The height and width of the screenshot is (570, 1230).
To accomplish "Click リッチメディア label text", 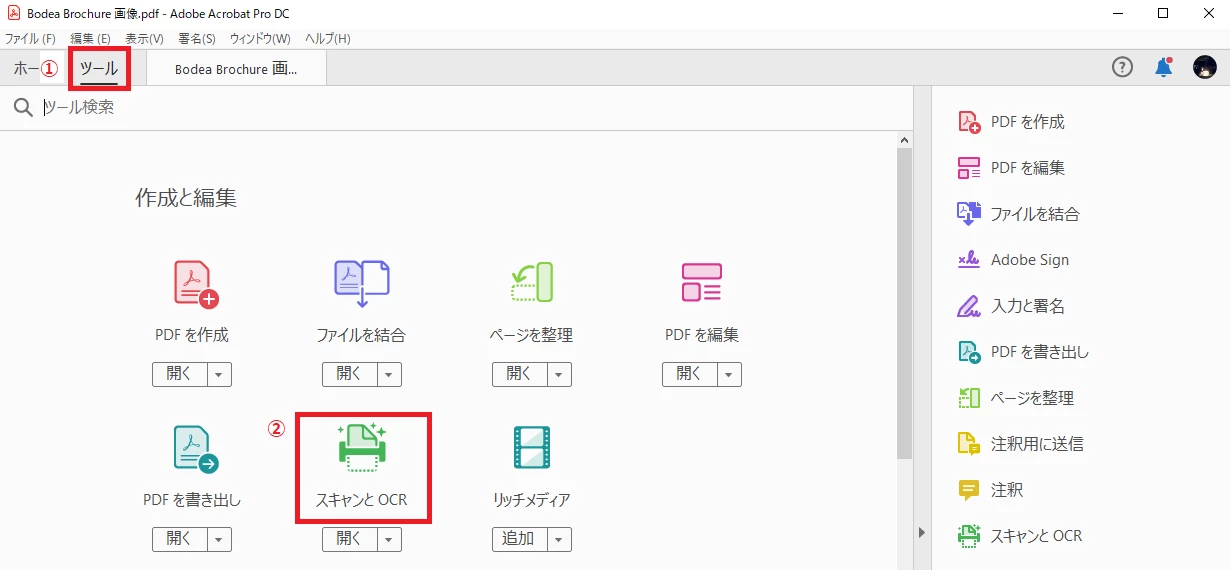I will [532, 500].
